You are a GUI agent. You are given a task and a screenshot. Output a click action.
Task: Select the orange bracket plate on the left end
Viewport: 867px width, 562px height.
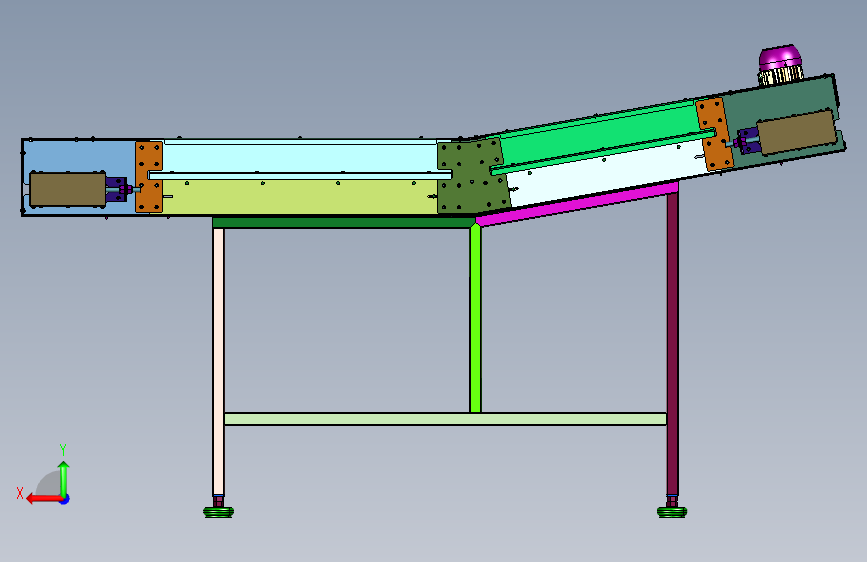point(149,177)
